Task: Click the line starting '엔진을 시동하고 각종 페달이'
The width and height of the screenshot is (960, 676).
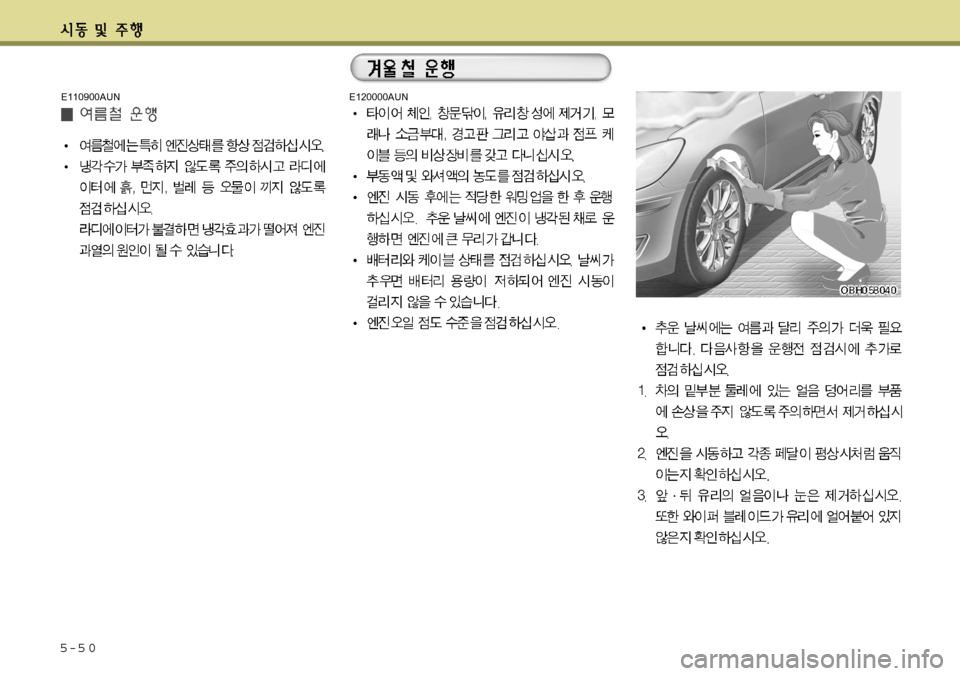Action: (x=778, y=454)
